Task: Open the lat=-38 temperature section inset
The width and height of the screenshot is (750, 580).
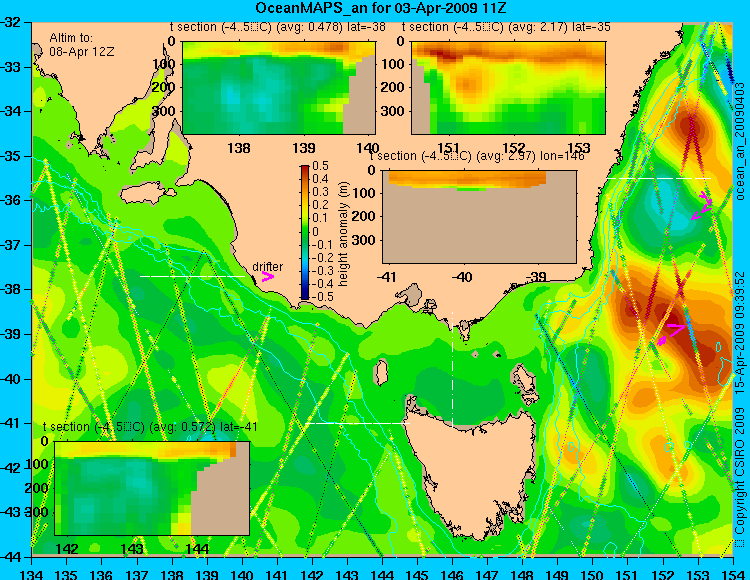Action: tap(279, 88)
